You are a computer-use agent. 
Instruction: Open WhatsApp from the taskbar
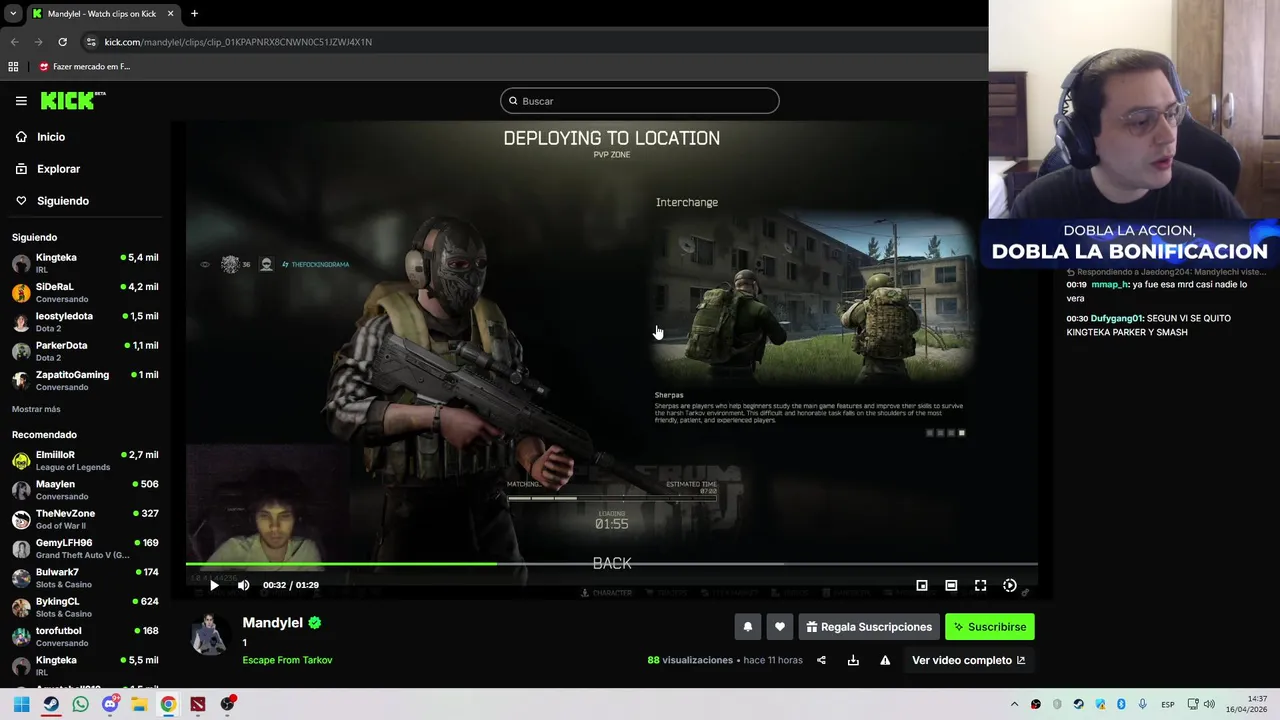point(80,704)
